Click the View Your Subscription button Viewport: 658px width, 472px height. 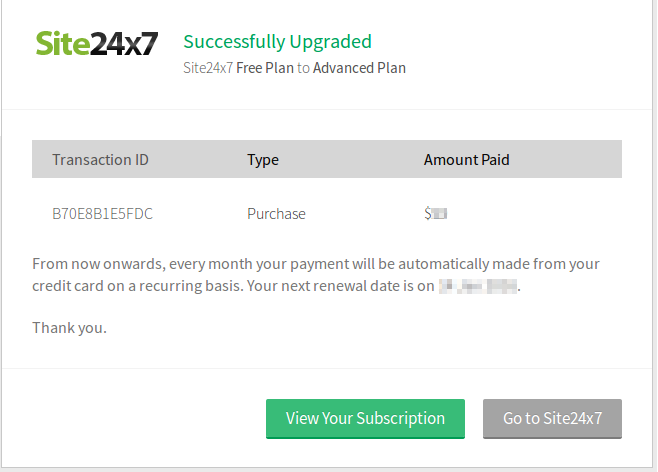[x=365, y=419]
